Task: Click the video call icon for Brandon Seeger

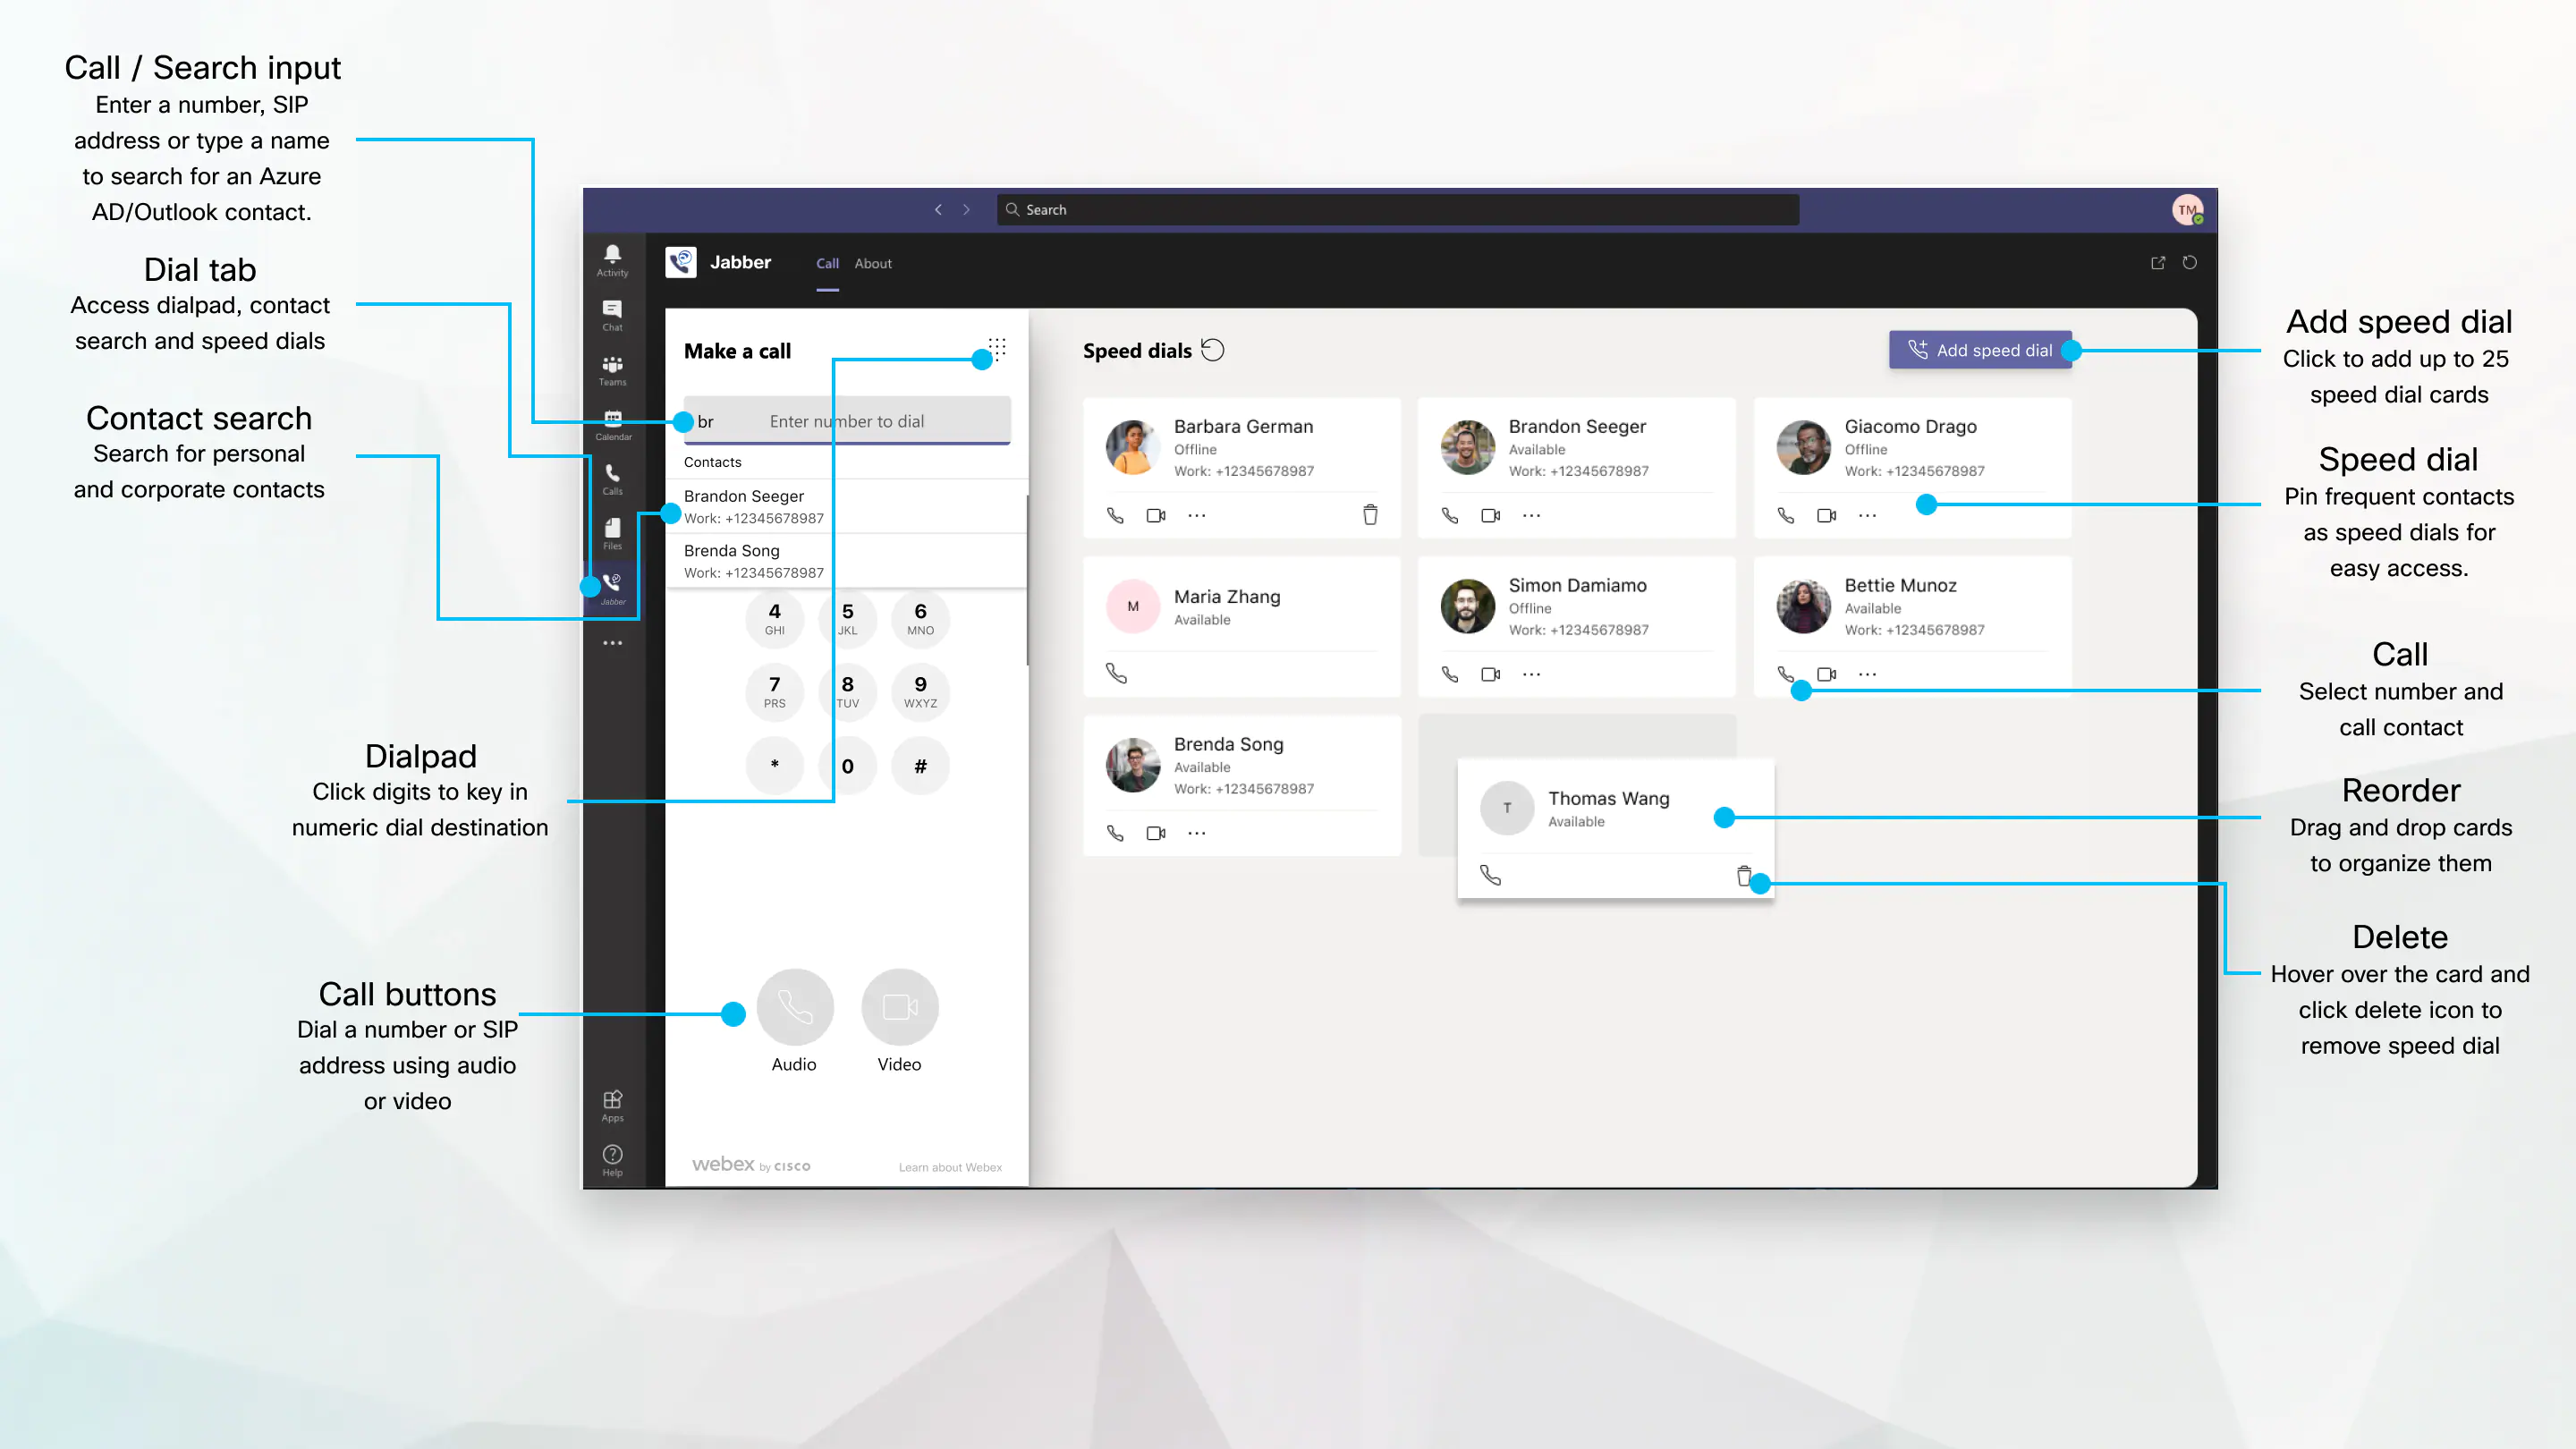Action: coord(1491,515)
